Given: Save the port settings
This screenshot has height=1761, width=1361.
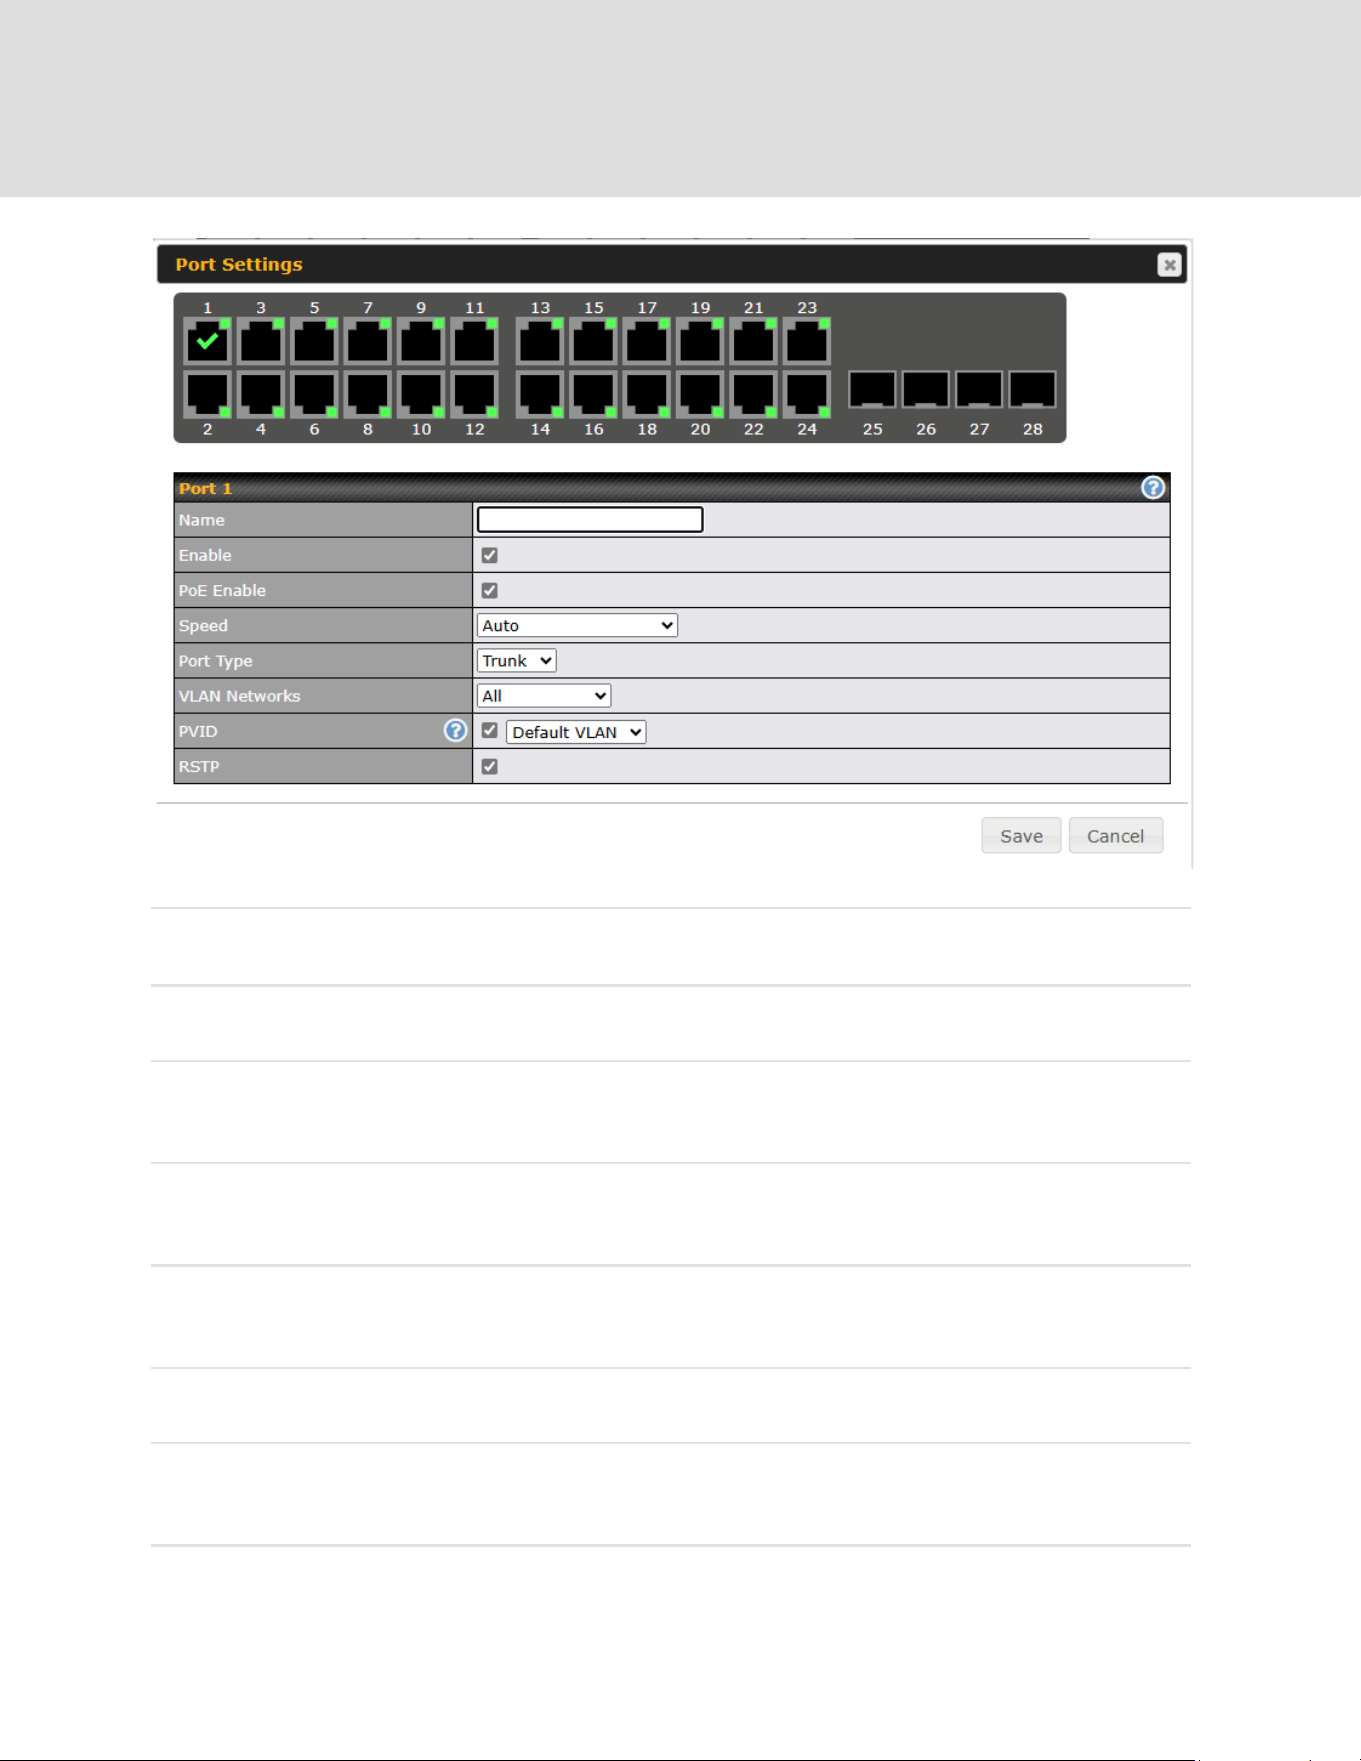Looking at the screenshot, I should 1021,836.
